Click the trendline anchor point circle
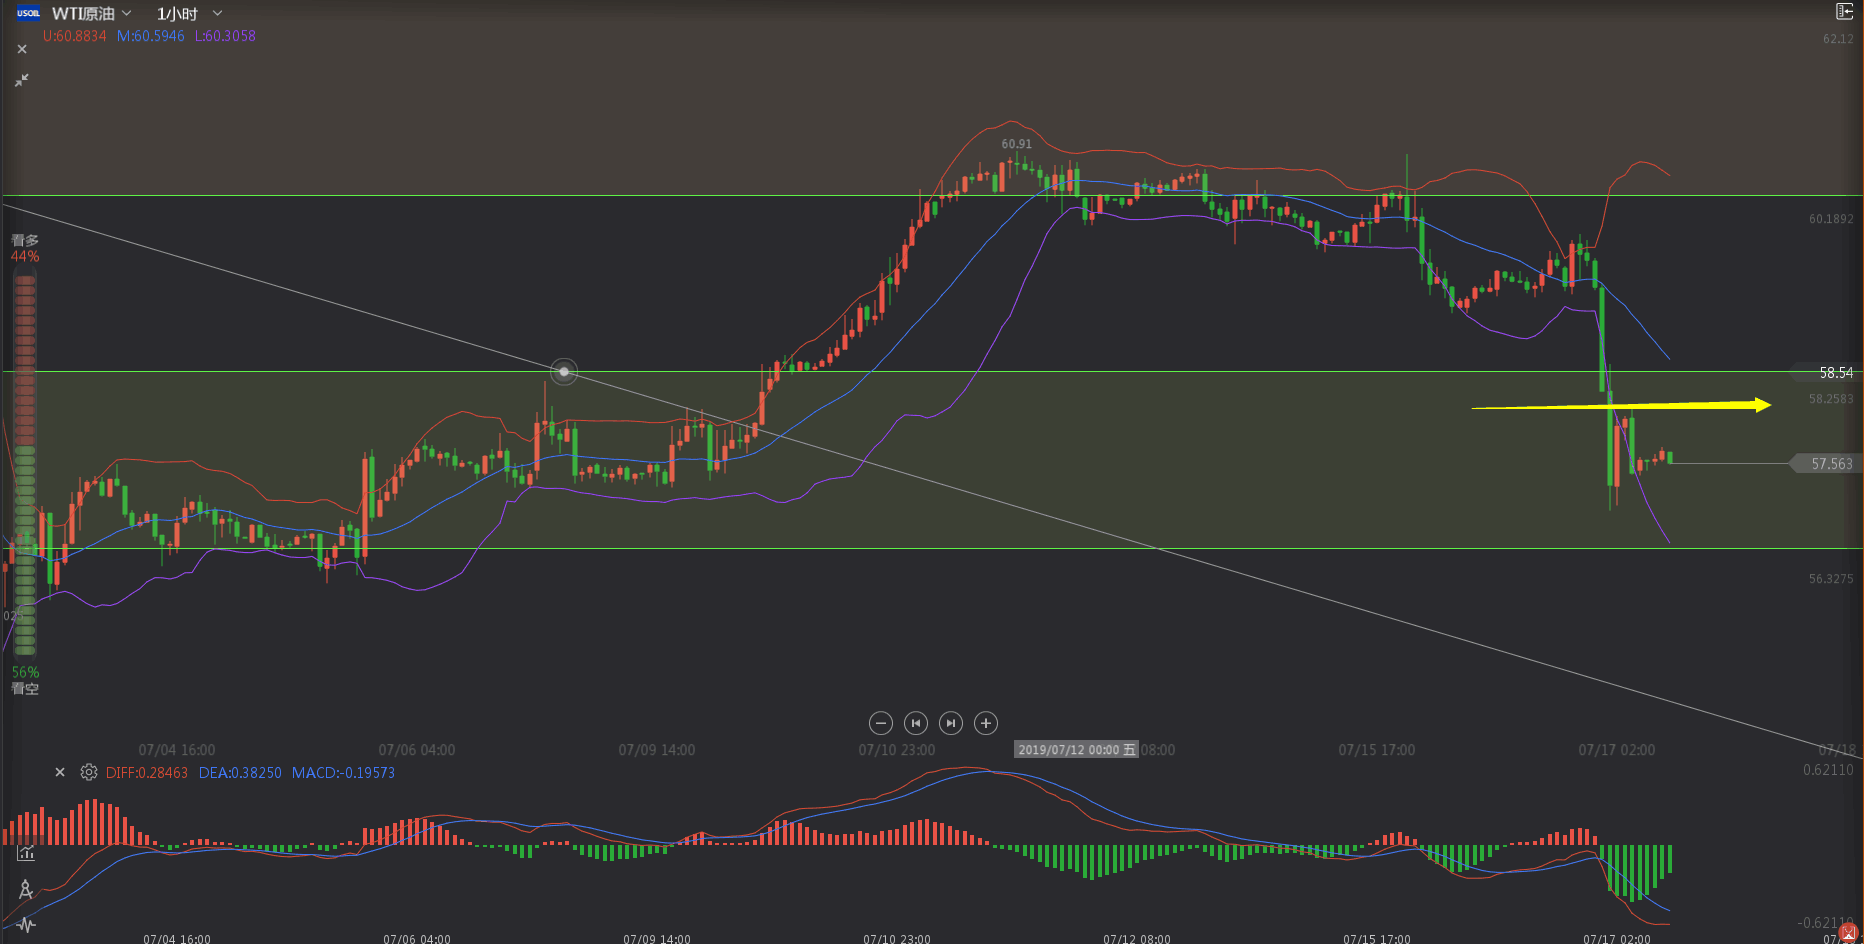The image size is (1864, 944). [x=564, y=372]
